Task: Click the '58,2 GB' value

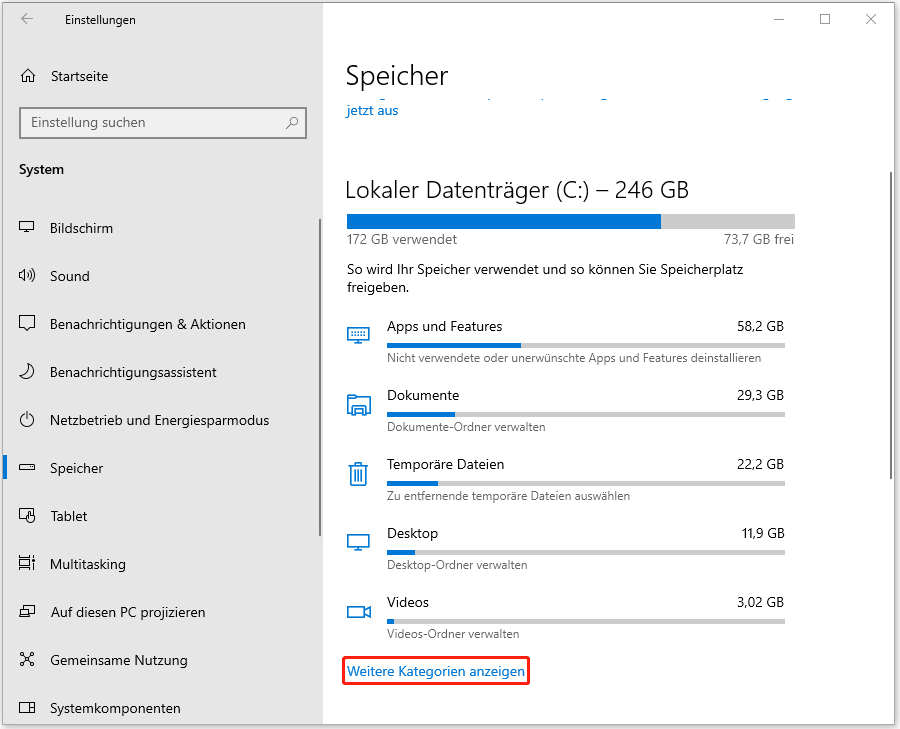Action: click(x=760, y=327)
